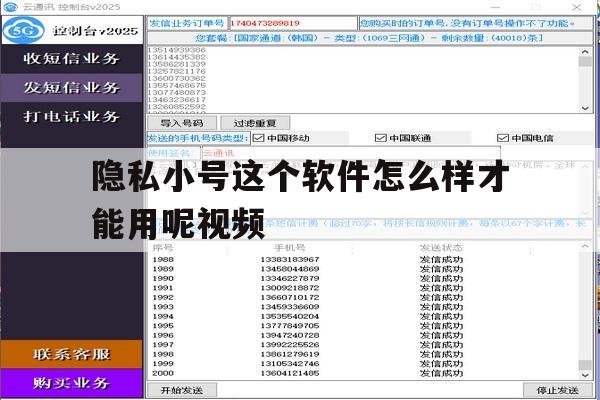Click 停止发送 button
600x400 pixels.
pyautogui.click(x=558, y=390)
